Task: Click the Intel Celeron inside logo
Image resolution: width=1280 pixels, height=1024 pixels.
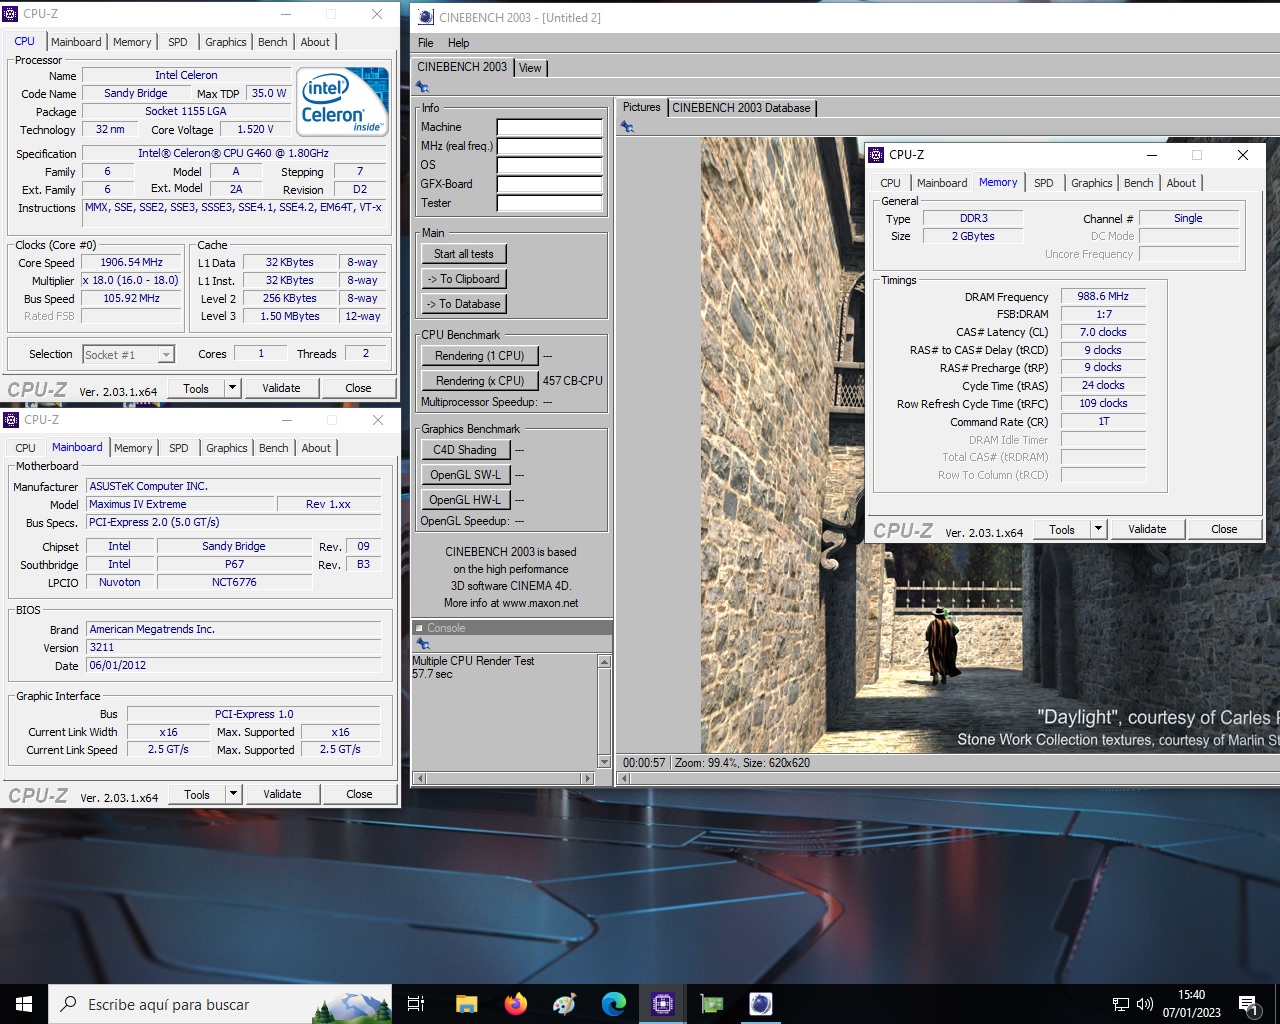Action: pos(344,102)
